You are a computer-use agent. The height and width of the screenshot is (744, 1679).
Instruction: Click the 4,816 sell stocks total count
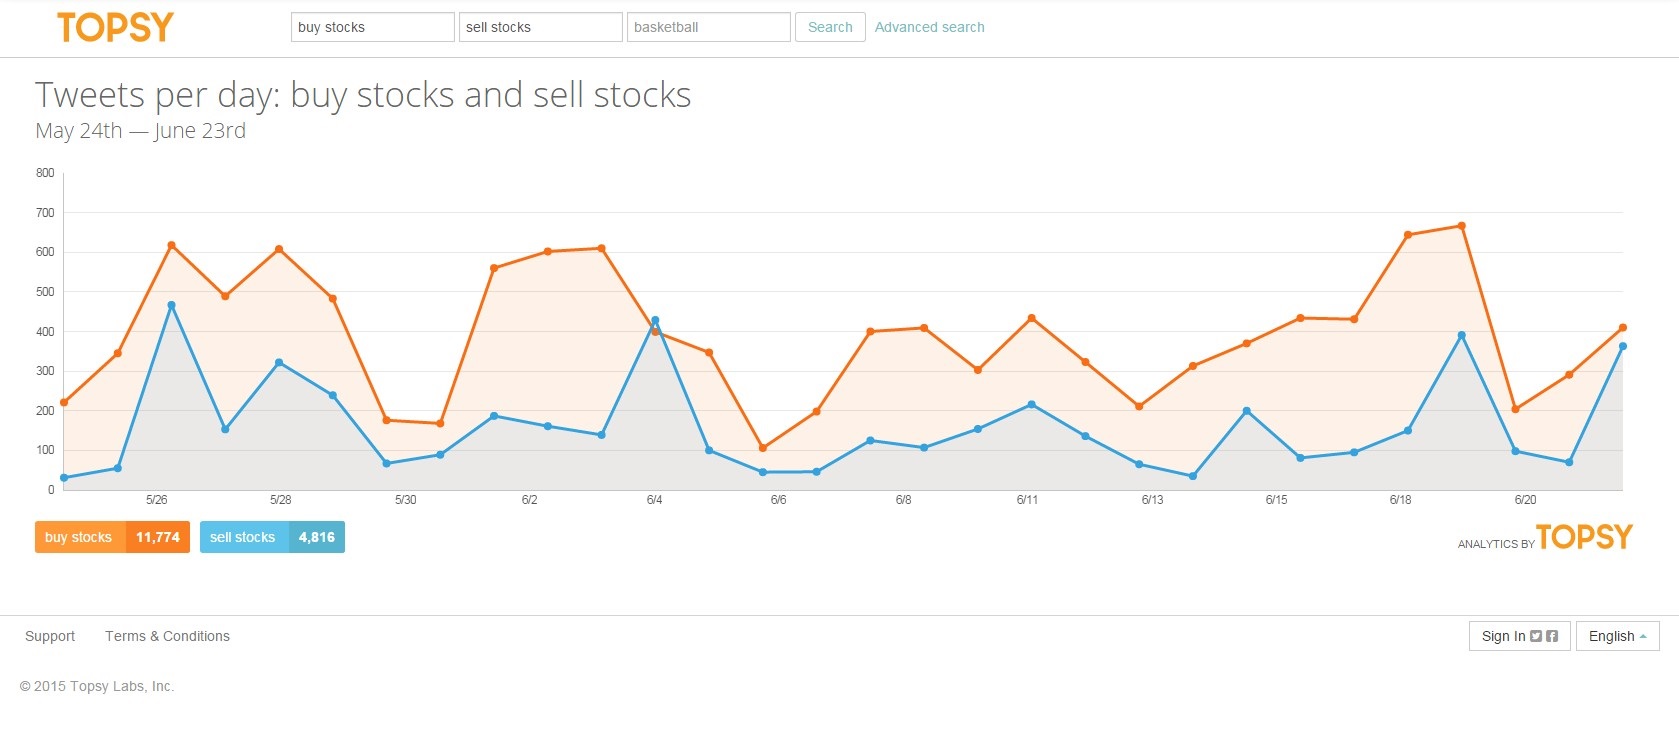pyautogui.click(x=316, y=537)
